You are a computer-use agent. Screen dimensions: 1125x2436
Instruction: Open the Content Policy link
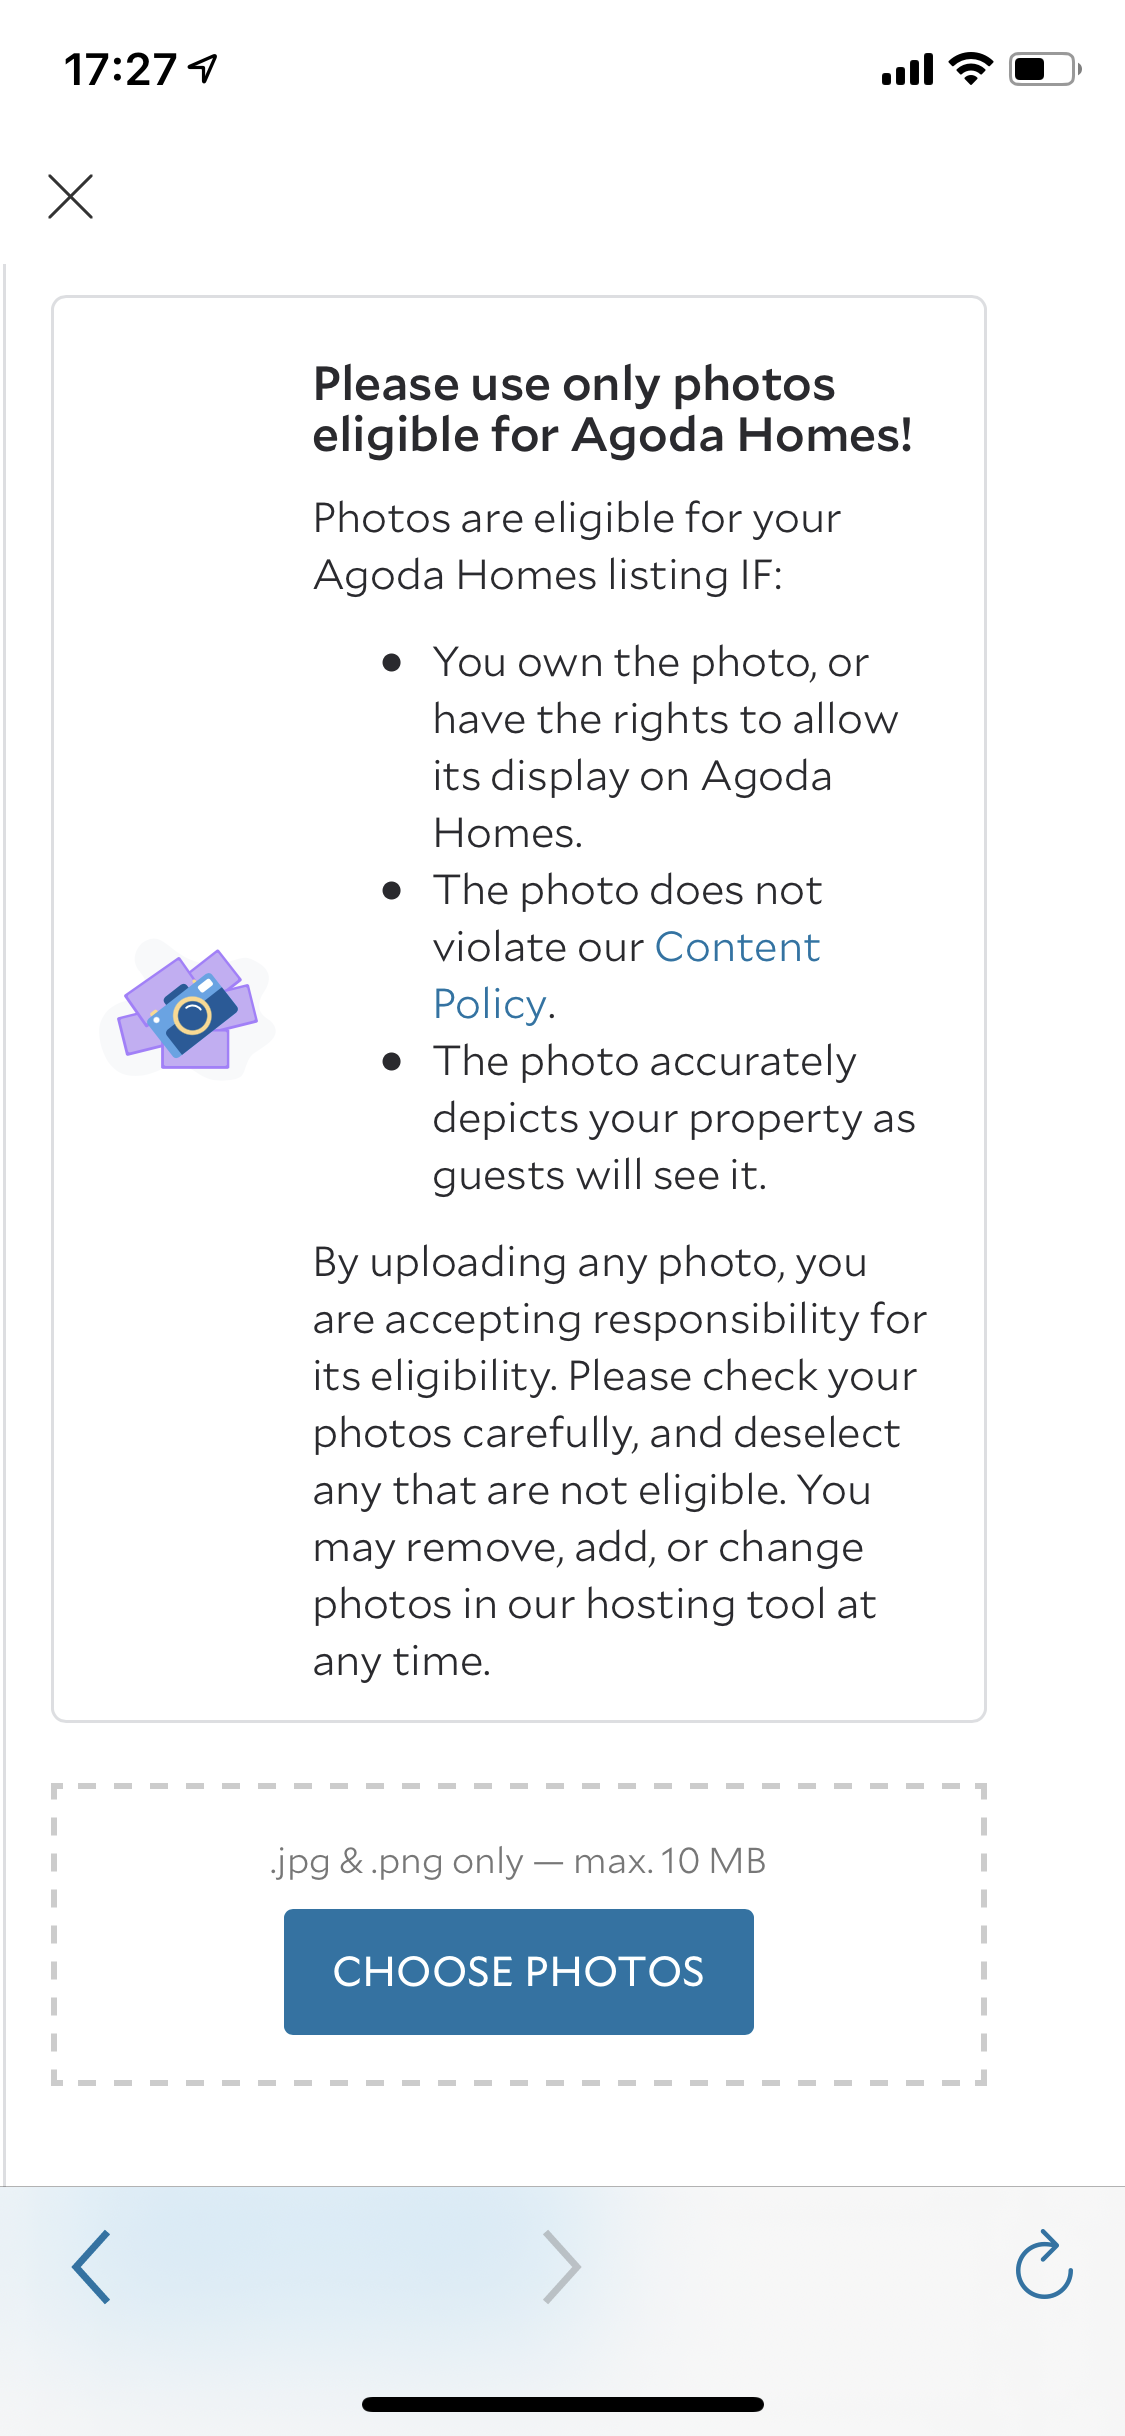tap(737, 948)
